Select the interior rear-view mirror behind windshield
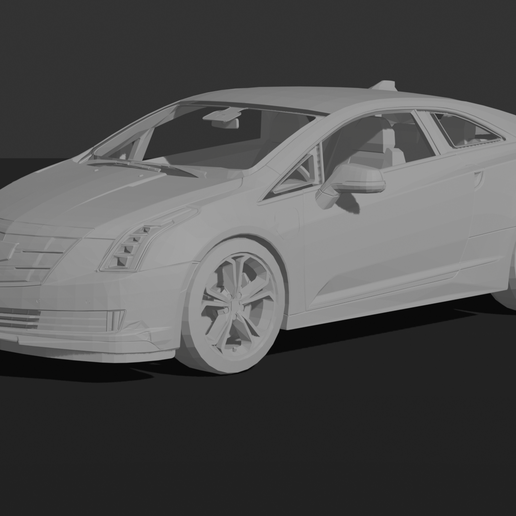The image size is (516, 516). (x=226, y=124)
